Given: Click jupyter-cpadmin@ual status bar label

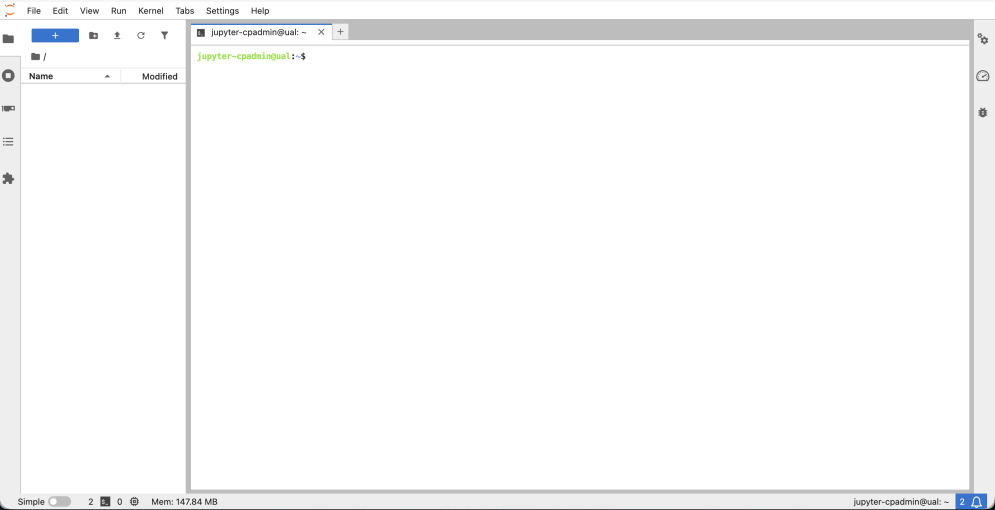Looking at the screenshot, I should click(x=901, y=502).
